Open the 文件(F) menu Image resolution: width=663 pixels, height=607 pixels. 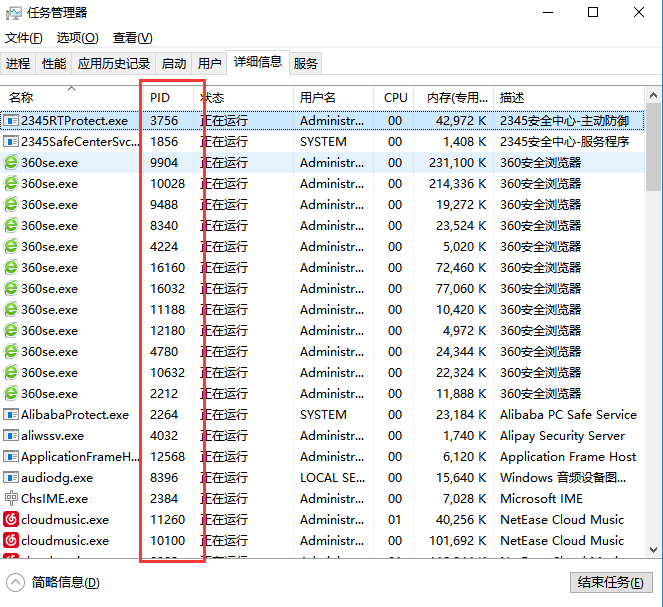(24, 38)
